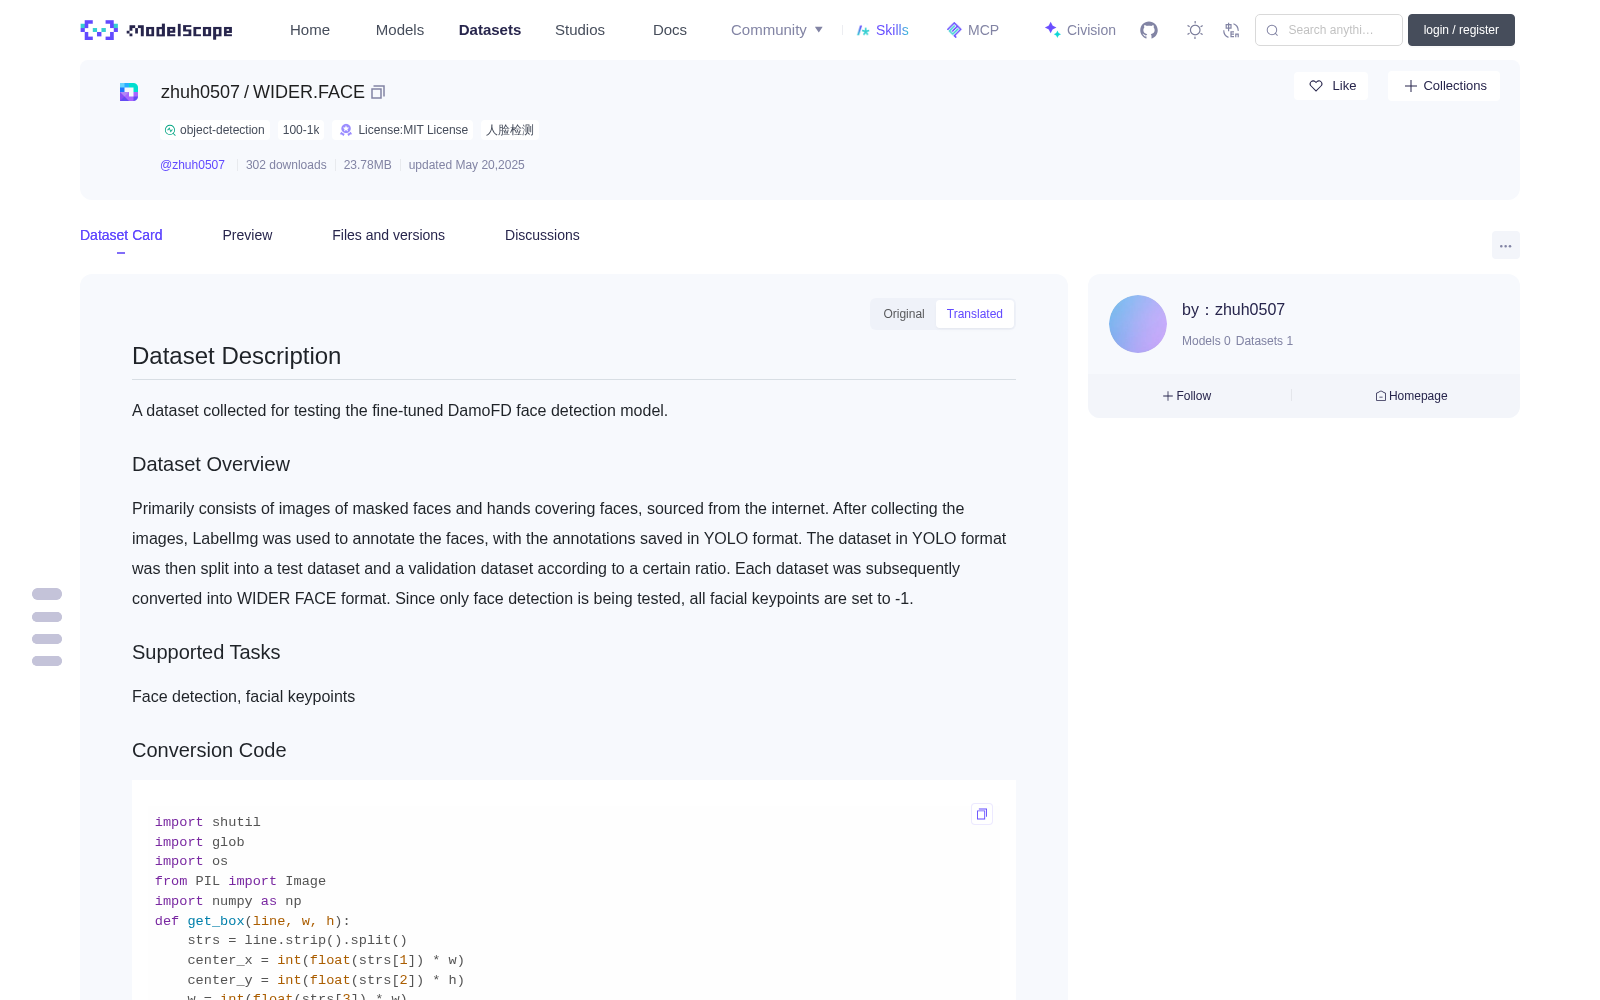Click search magnifier icon

1272,30
